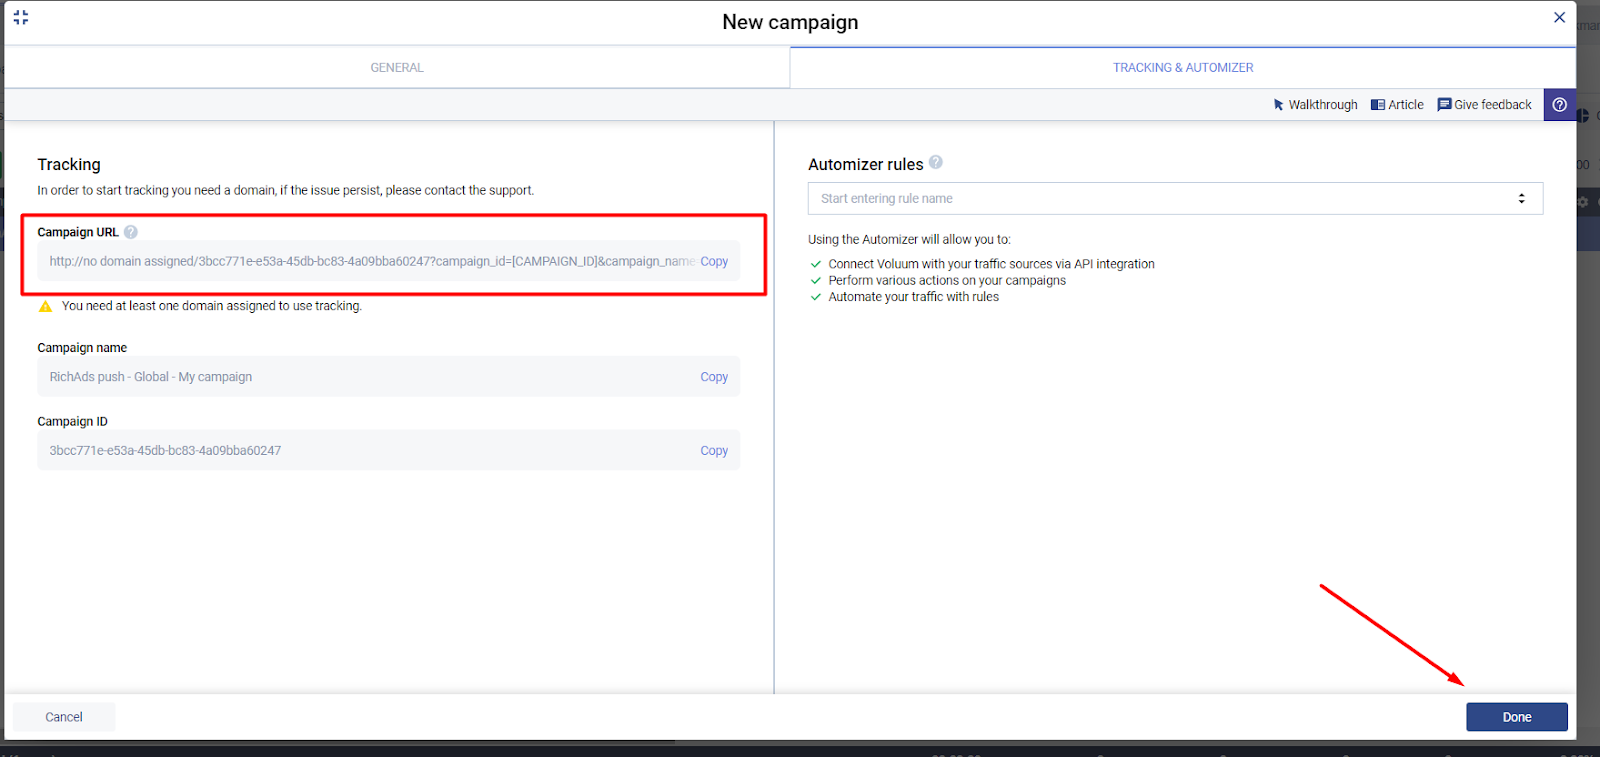1600x757 pixels.
Task: Copy the Campaign name
Action: [x=714, y=377]
